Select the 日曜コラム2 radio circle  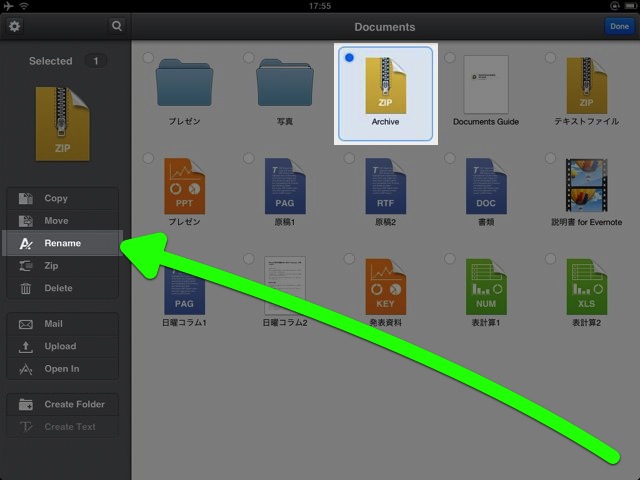249,258
